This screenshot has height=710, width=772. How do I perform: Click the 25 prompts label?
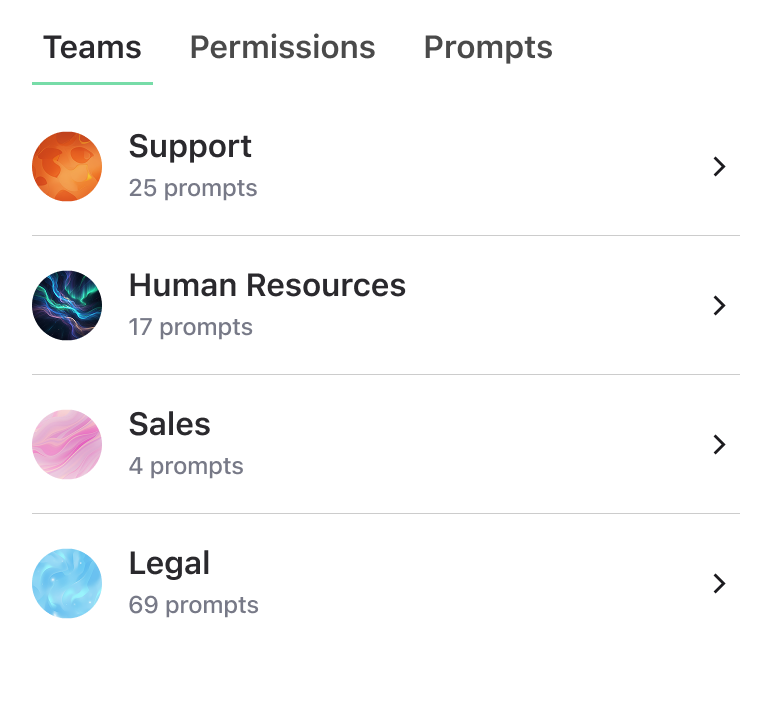click(x=193, y=188)
